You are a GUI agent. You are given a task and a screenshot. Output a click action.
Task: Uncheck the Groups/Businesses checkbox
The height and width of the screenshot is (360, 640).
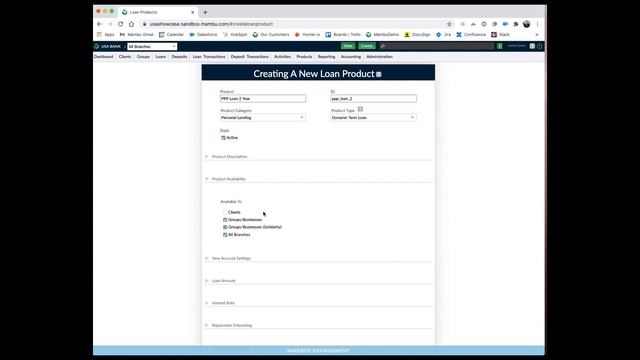point(225,220)
